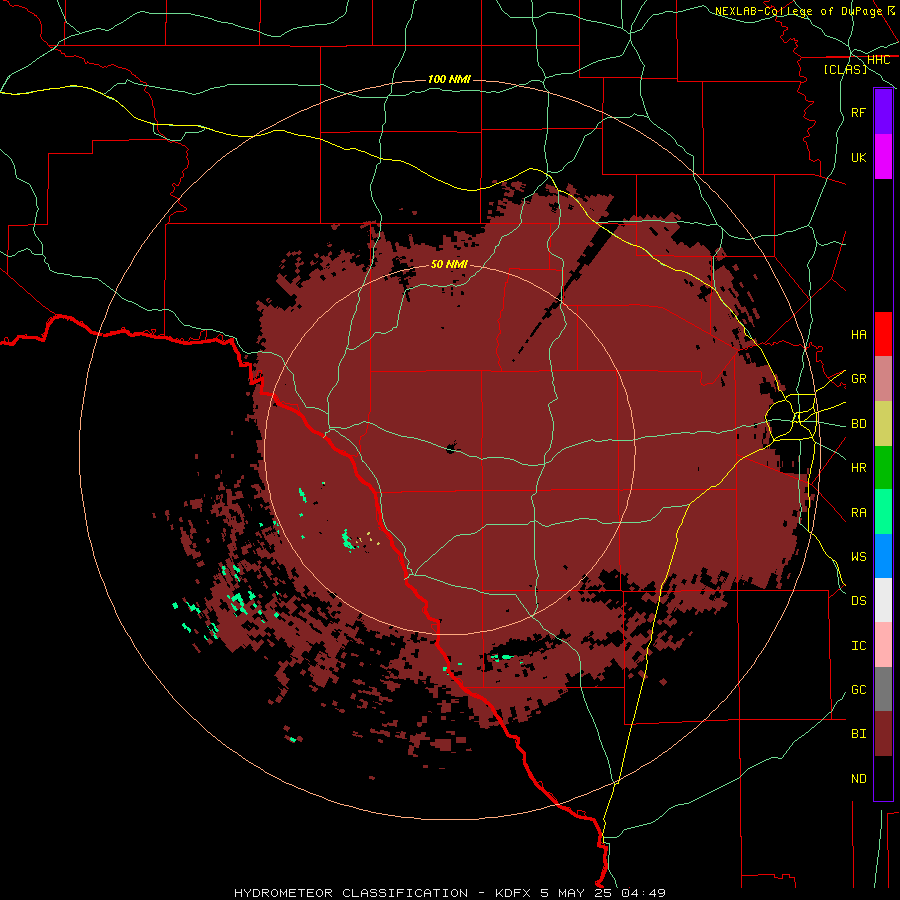Click the DS white legend swatch

pyautogui.click(x=883, y=600)
